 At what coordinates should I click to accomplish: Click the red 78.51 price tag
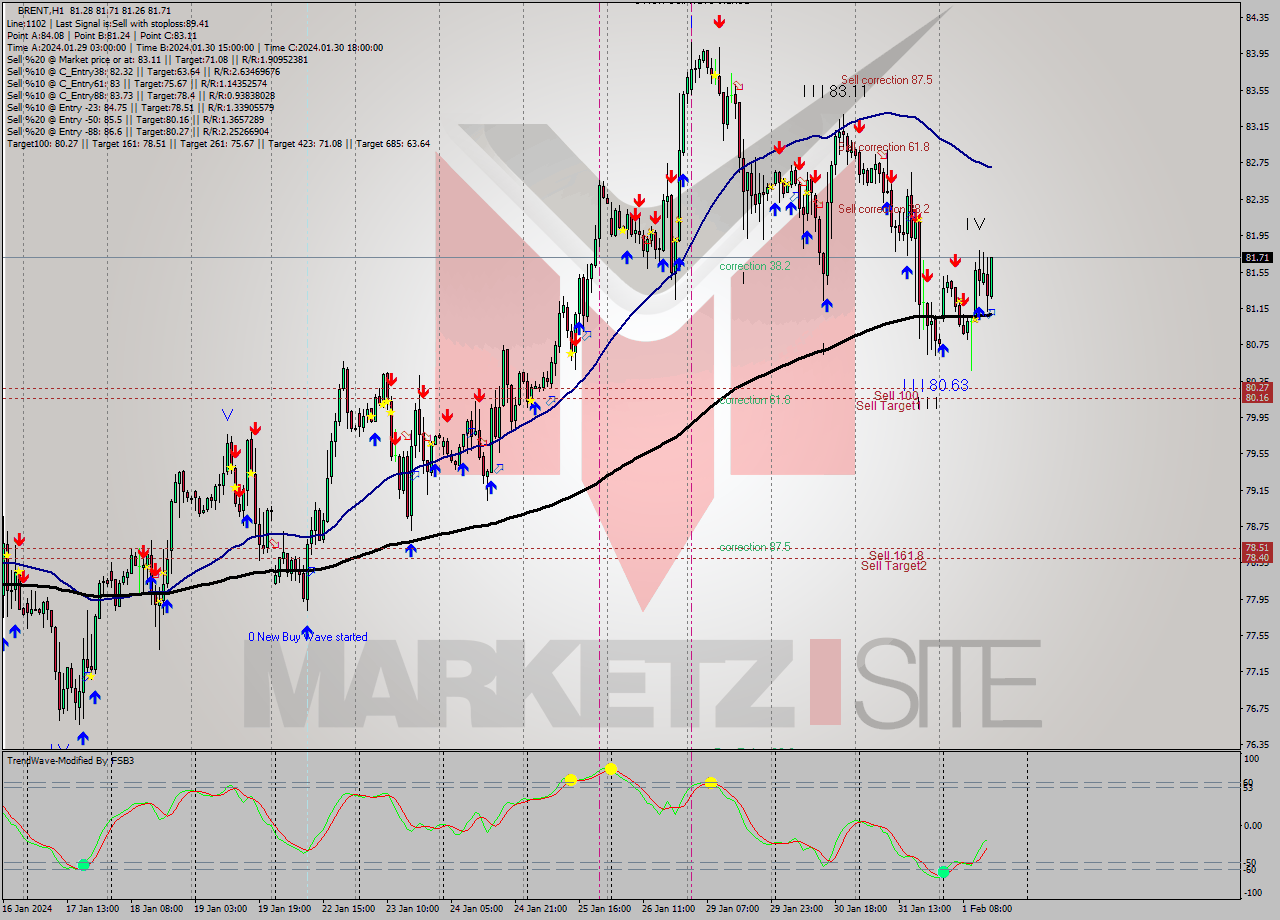click(1257, 548)
